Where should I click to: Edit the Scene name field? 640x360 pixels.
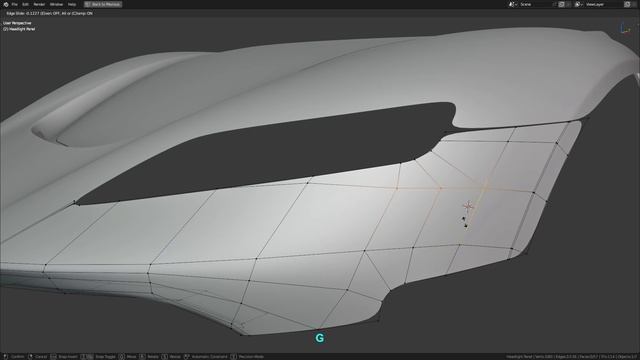(x=535, y=4)
